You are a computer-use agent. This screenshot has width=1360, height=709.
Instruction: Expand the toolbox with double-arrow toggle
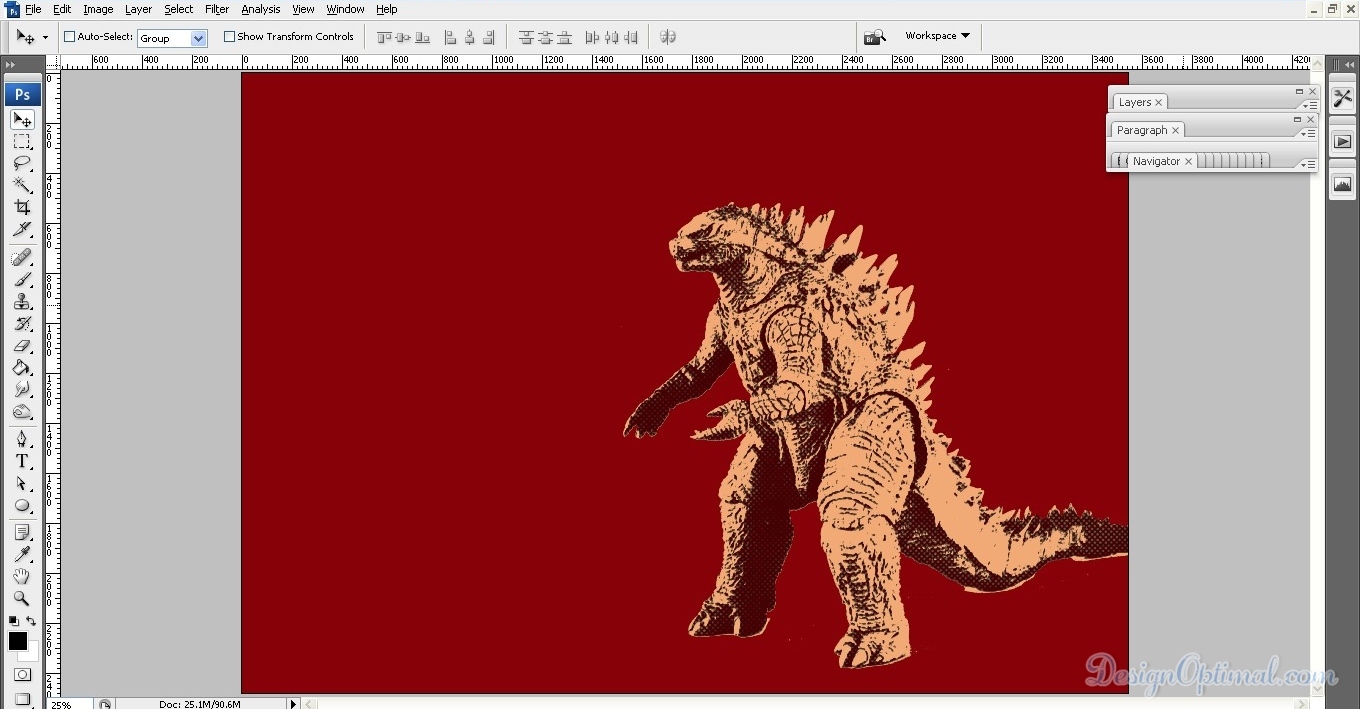click(10, 65)
